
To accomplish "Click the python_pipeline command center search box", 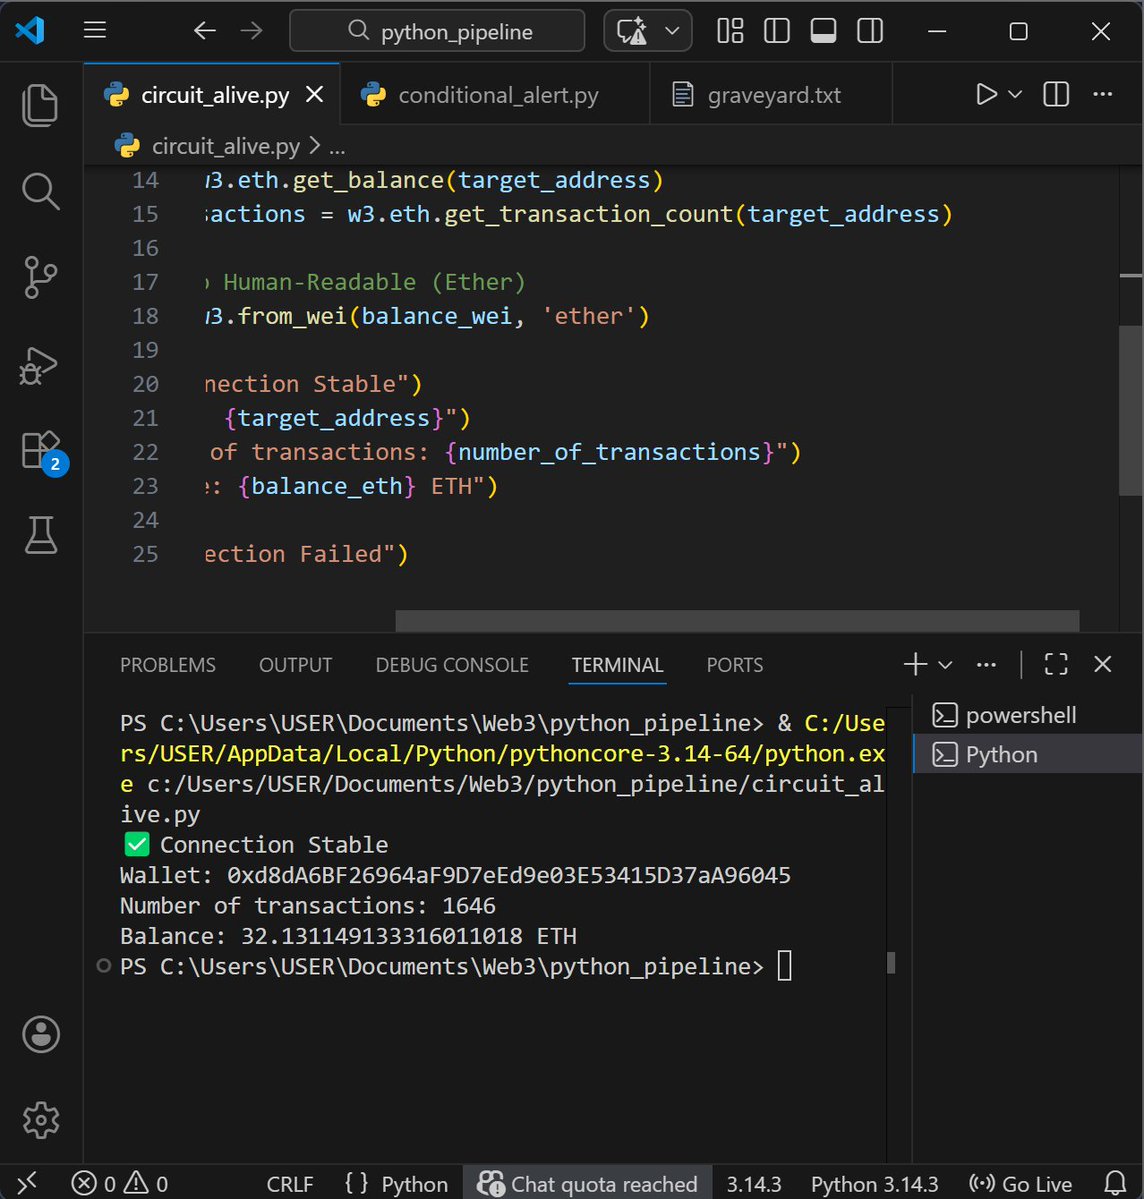I will (437, 31).
